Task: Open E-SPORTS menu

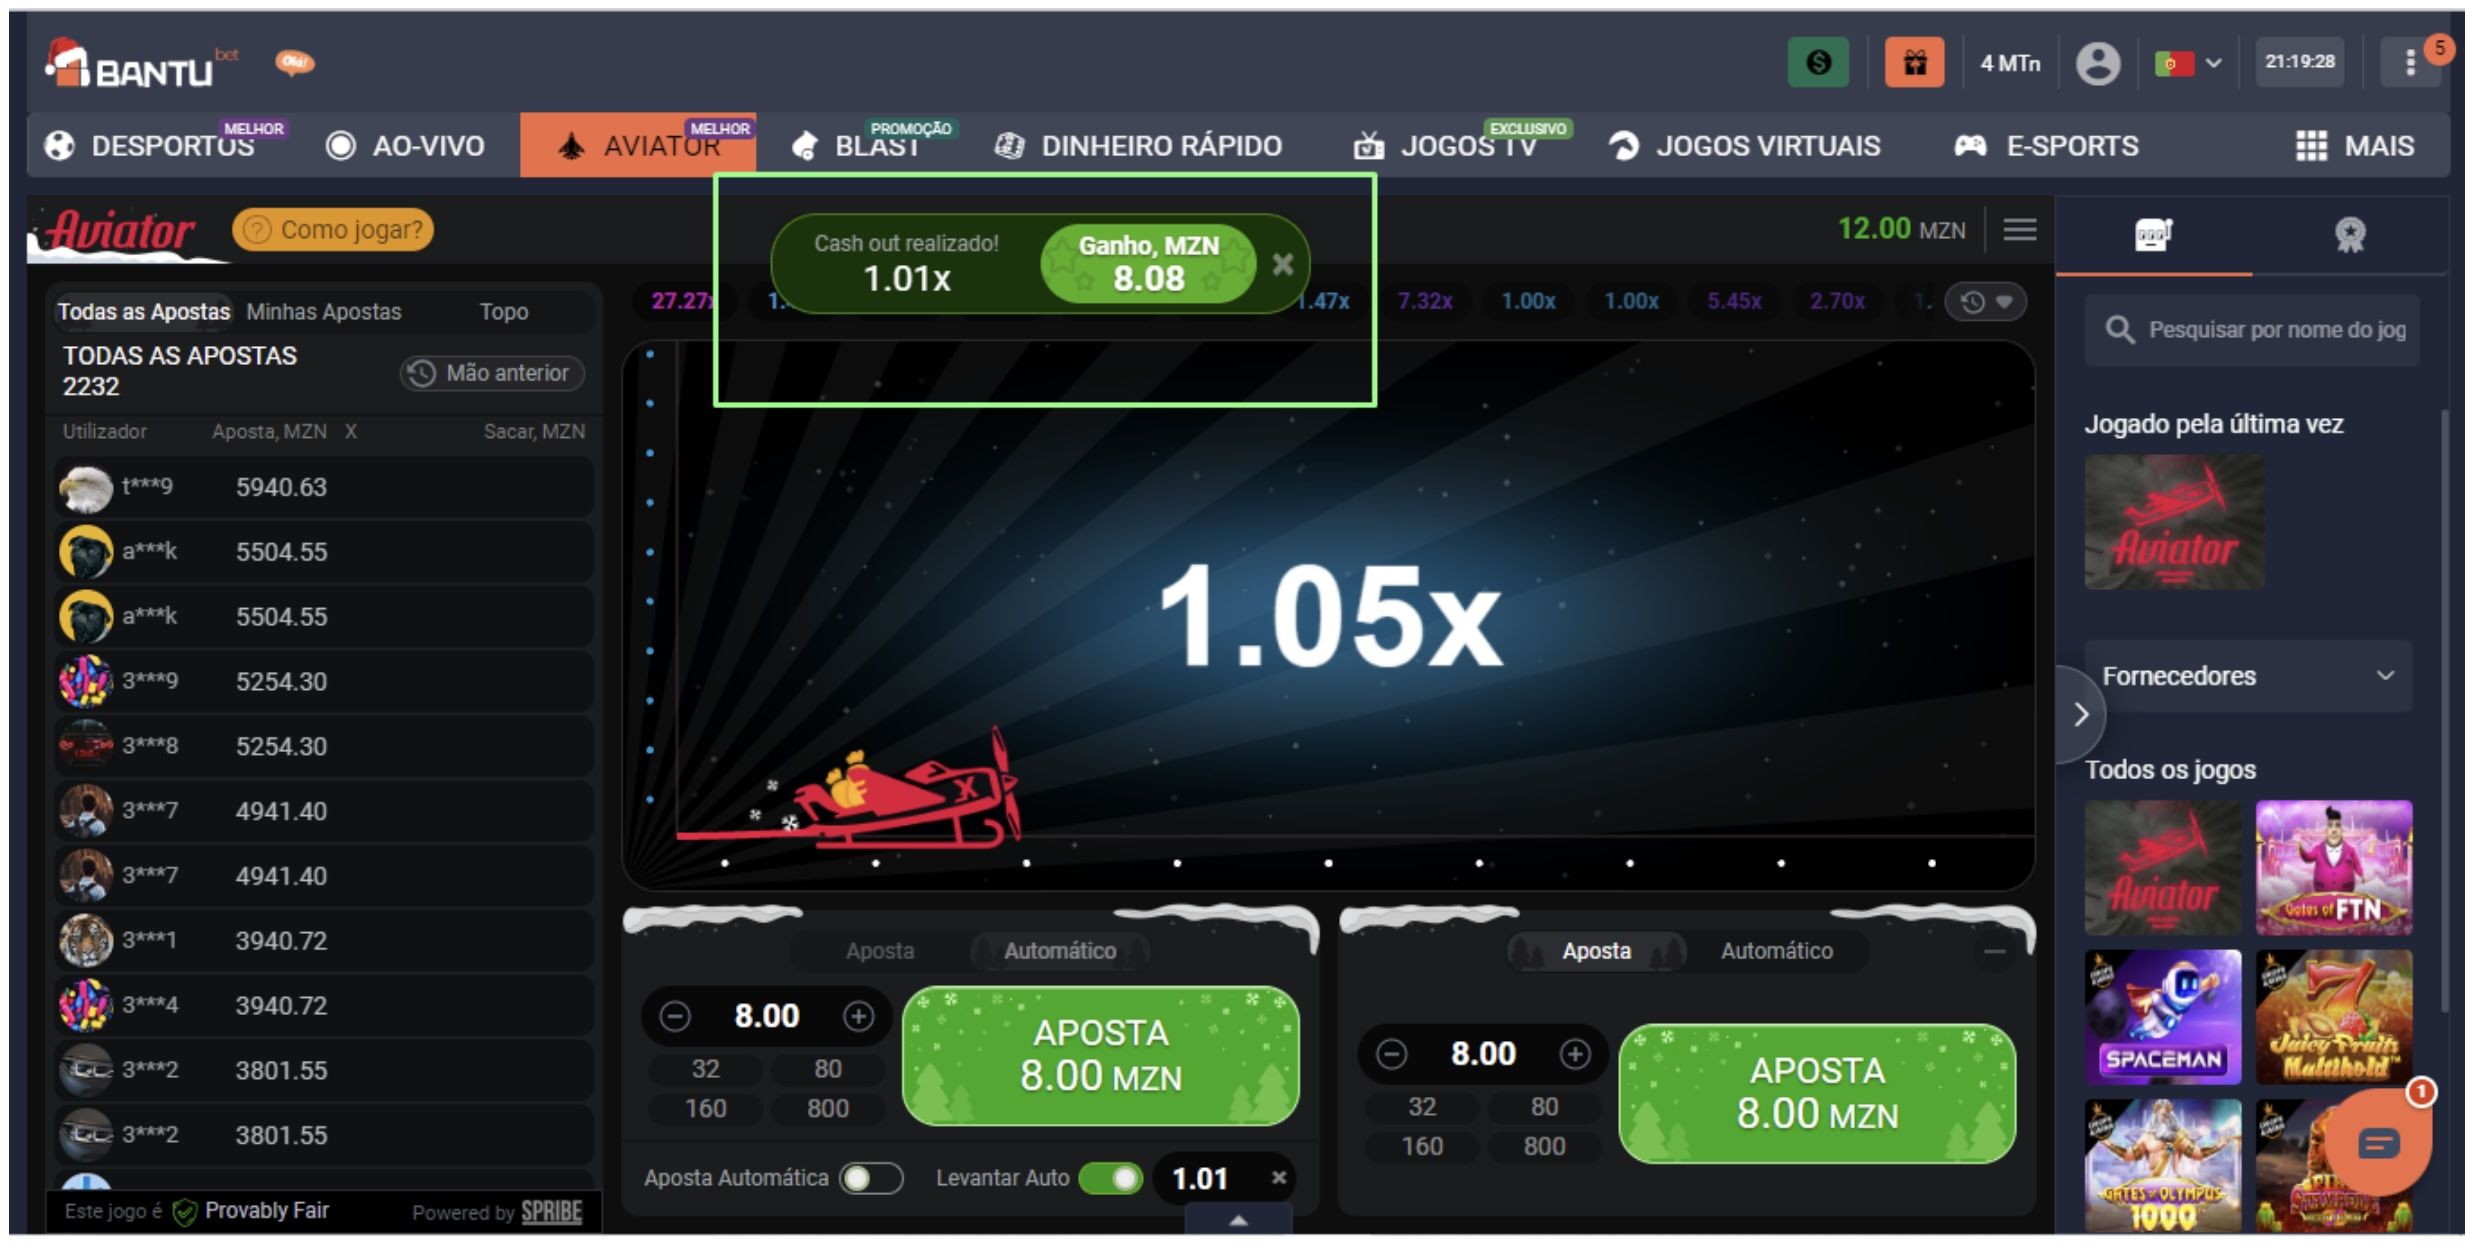Action: (x=2046, y=146)
